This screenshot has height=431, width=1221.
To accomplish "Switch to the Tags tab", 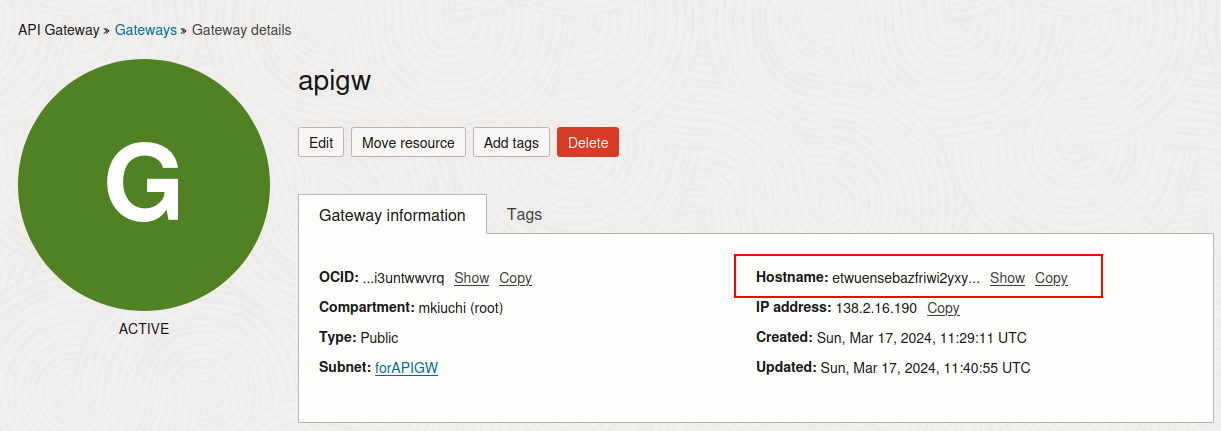I will 524,214.
